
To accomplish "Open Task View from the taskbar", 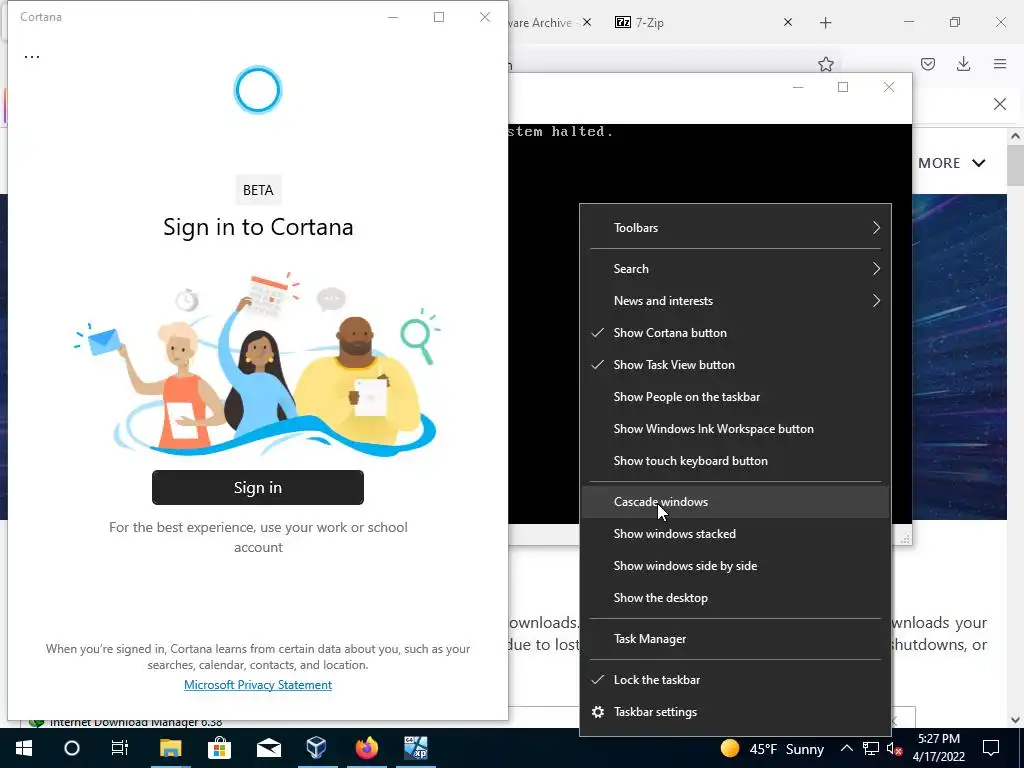I will click(120, 748).
